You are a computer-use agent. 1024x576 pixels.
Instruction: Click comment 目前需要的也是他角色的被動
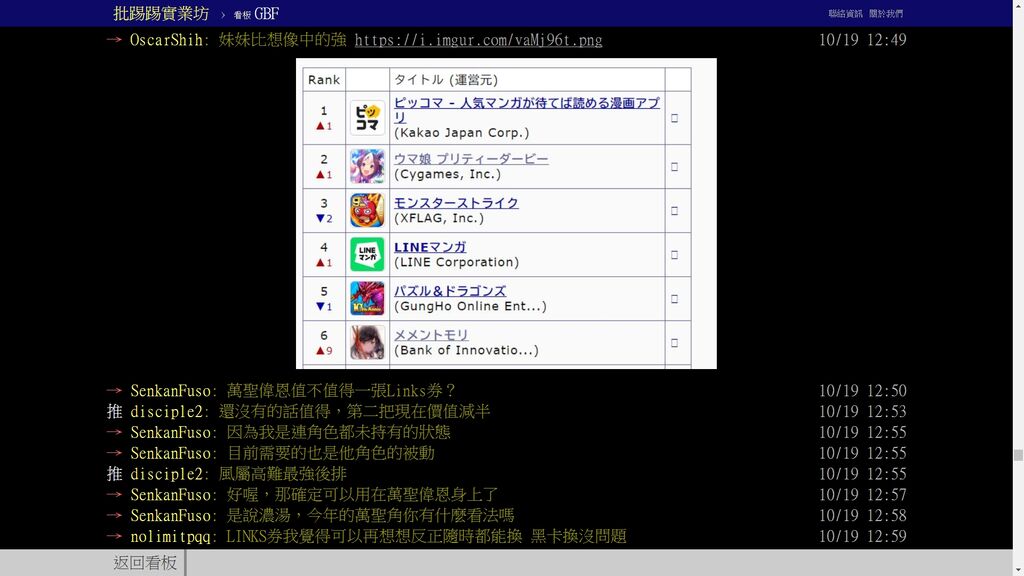(330, 453)
